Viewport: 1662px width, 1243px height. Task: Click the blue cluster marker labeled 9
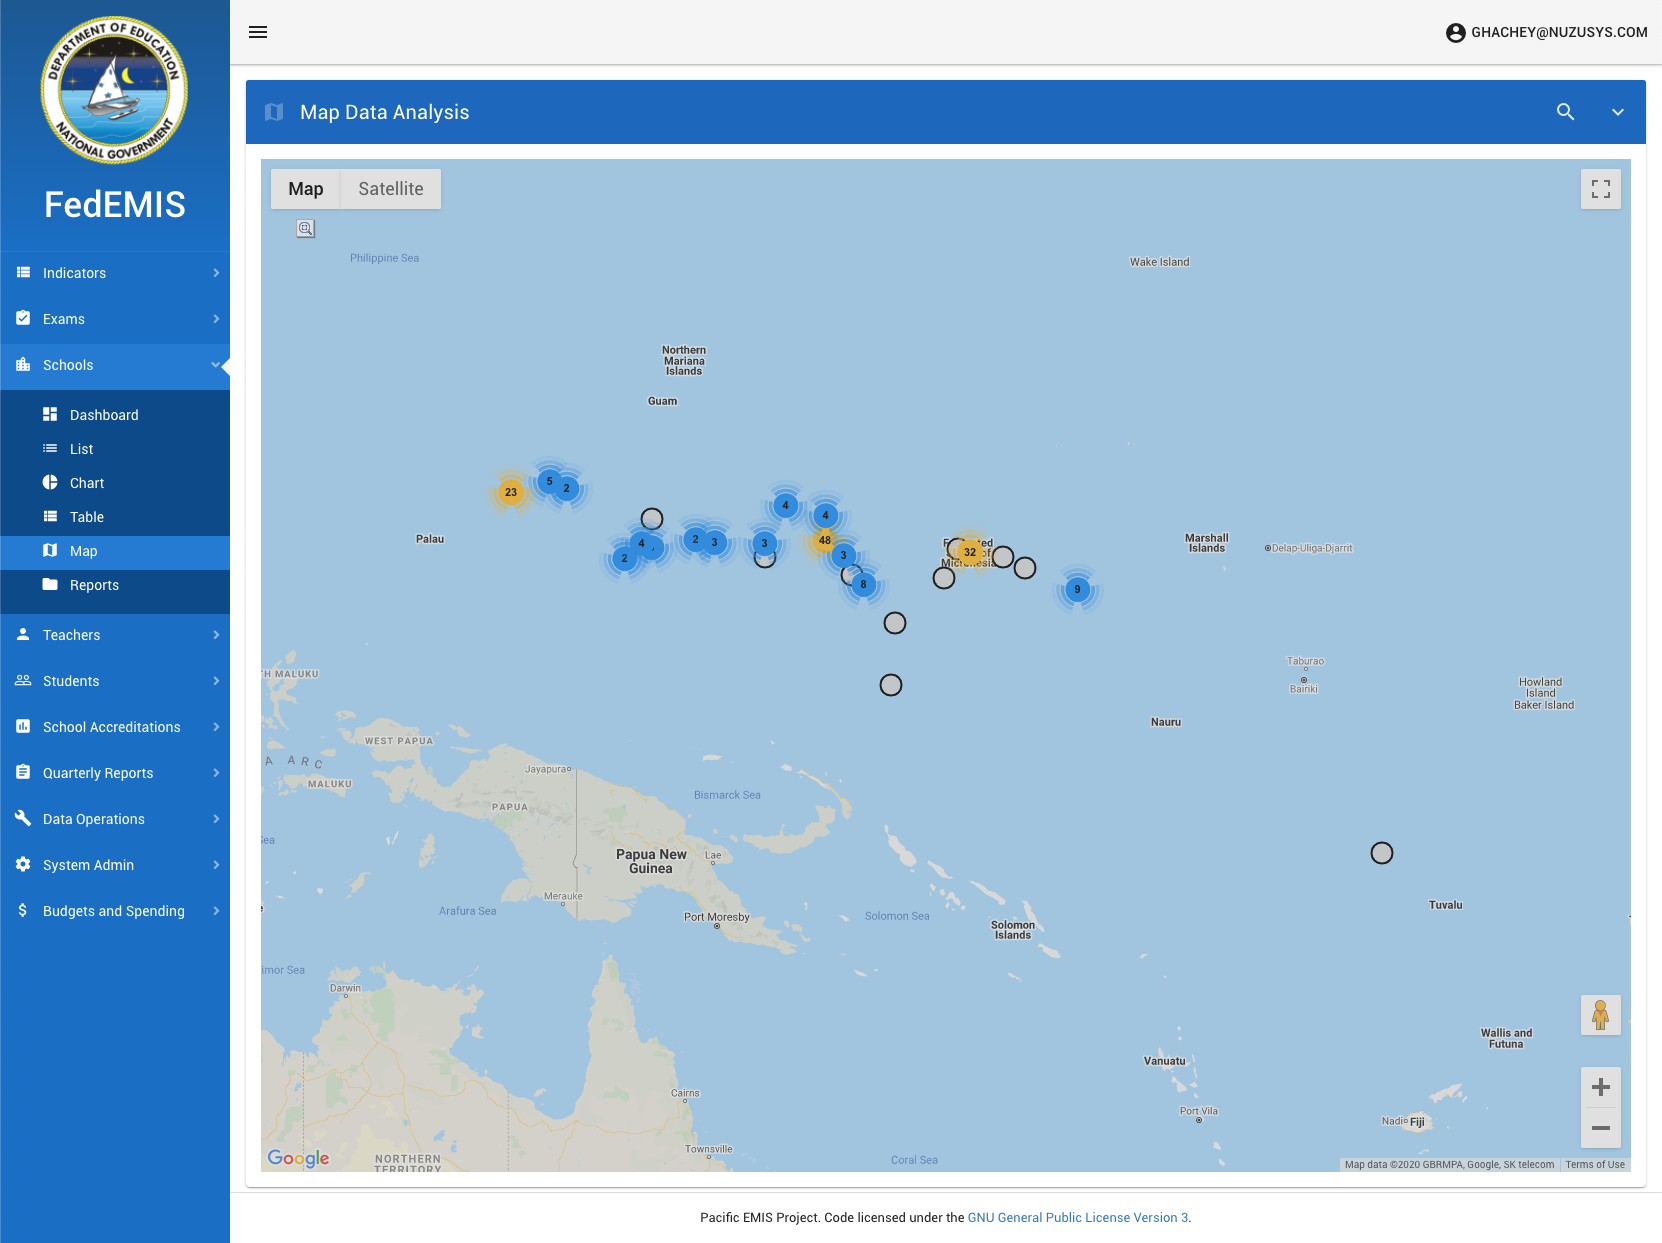(x=1077, y=589)
